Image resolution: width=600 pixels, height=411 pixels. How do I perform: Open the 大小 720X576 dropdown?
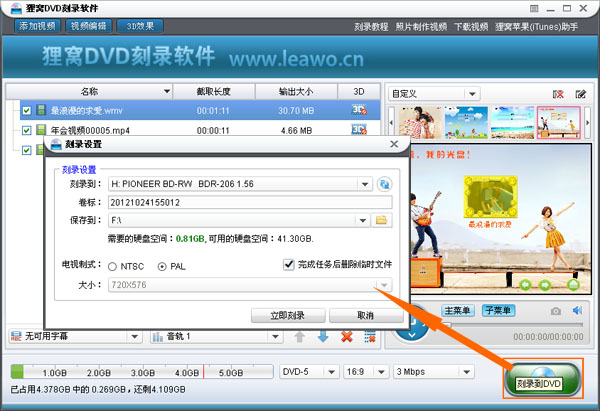(384, 285)
